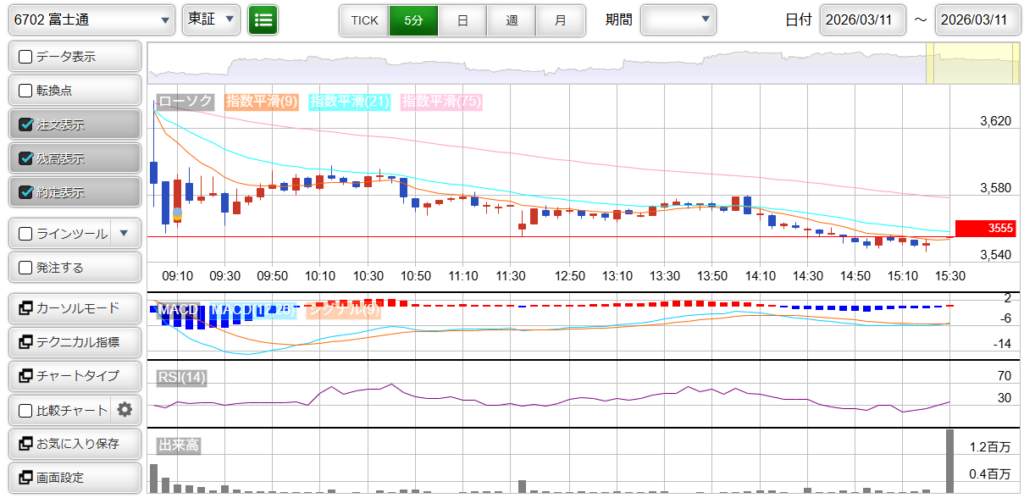Click the green list icon button

263,19
